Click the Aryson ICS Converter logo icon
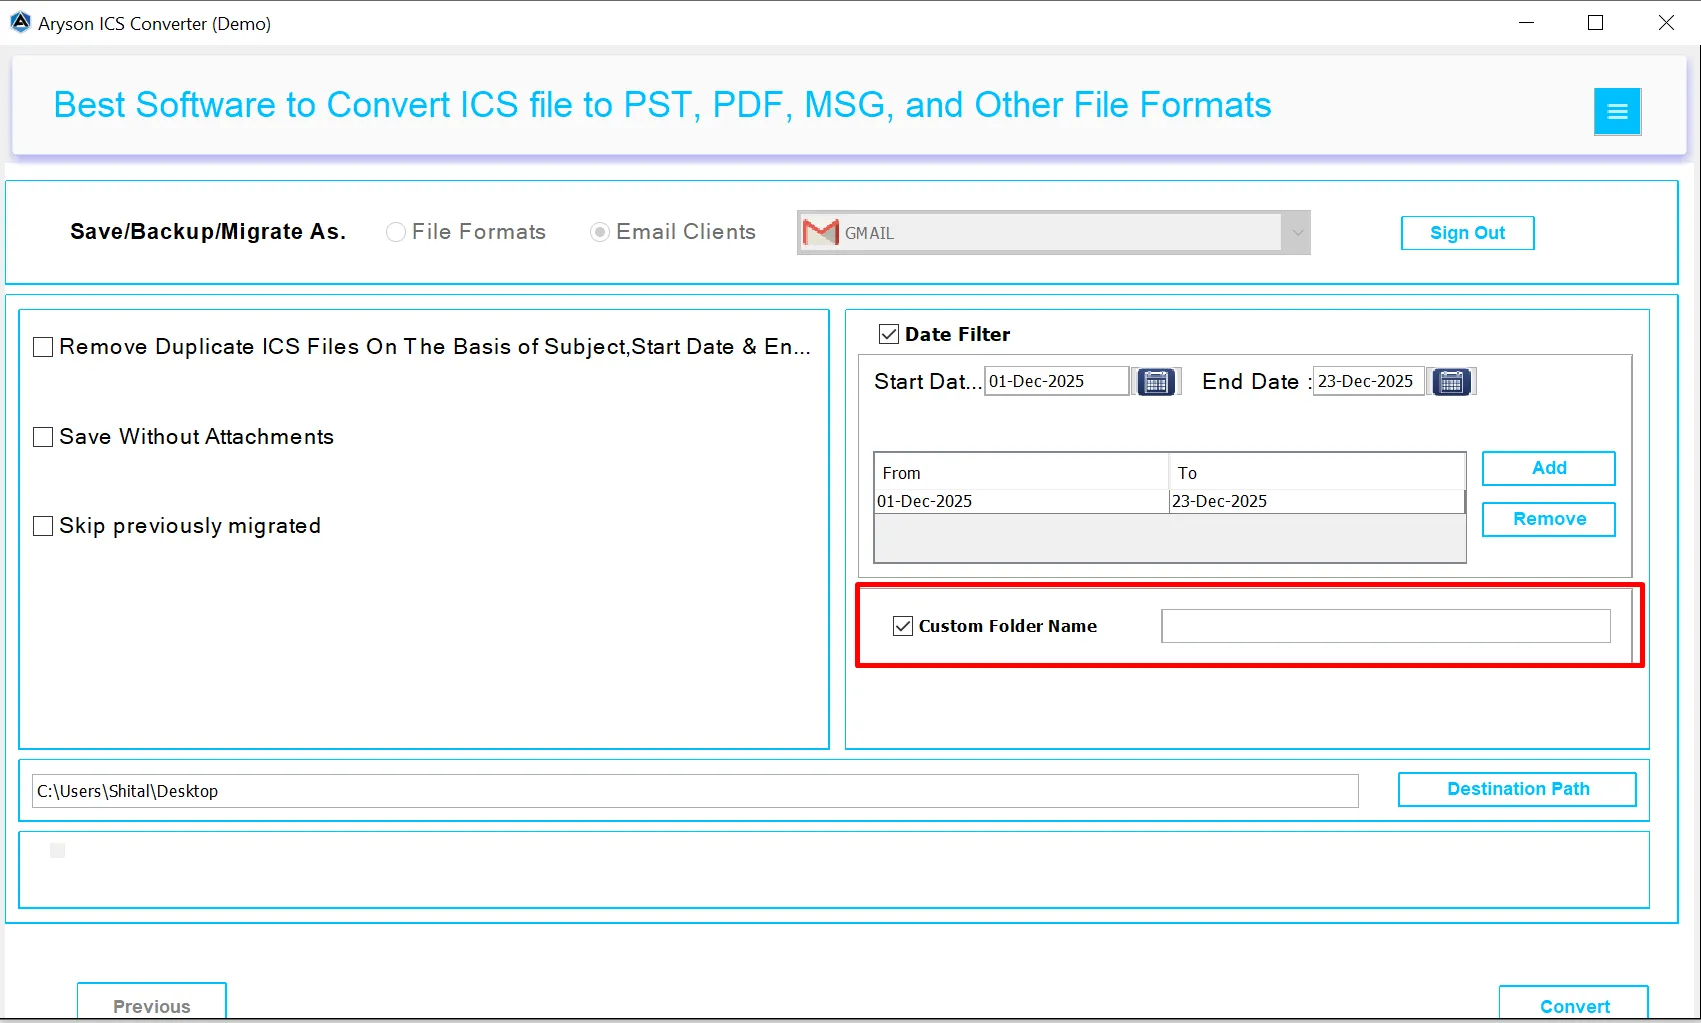This screenshot has width=1701, height=1023. [19, 22]
